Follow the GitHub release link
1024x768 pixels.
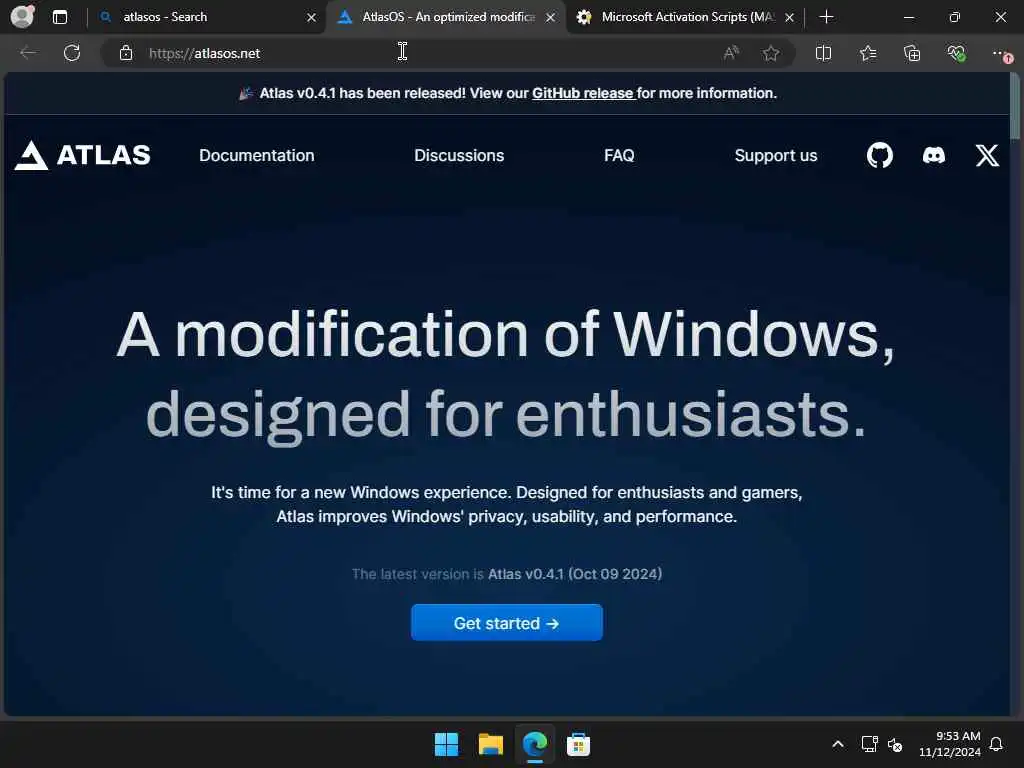pyautogui.click(x=583, y=93)
